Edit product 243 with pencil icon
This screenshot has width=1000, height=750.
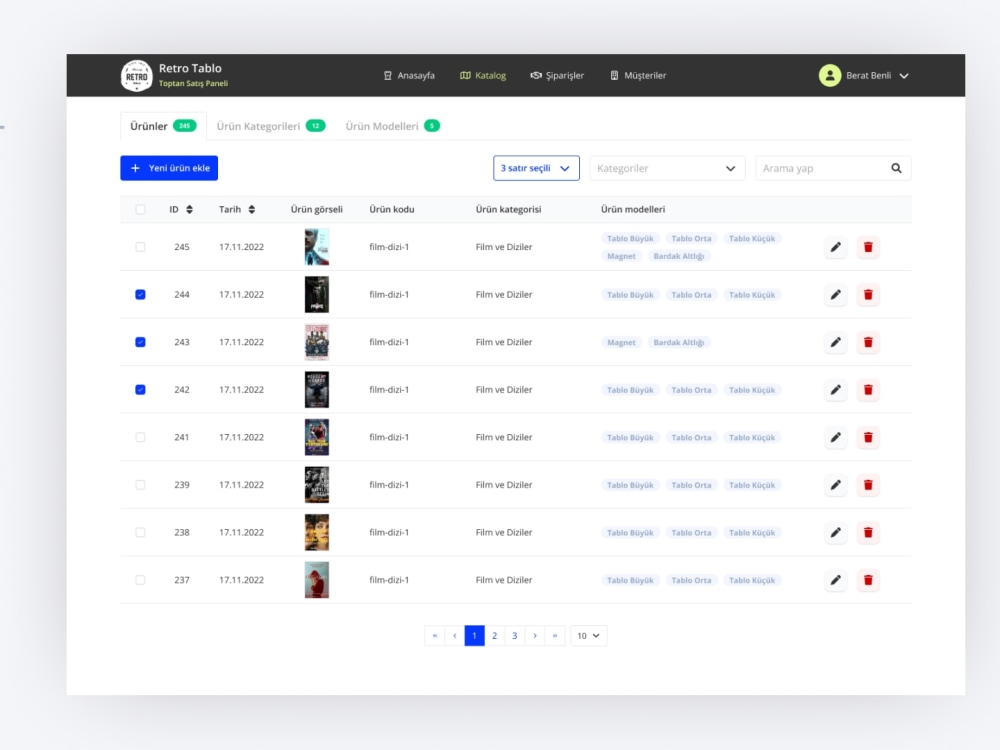pos(835,342)
